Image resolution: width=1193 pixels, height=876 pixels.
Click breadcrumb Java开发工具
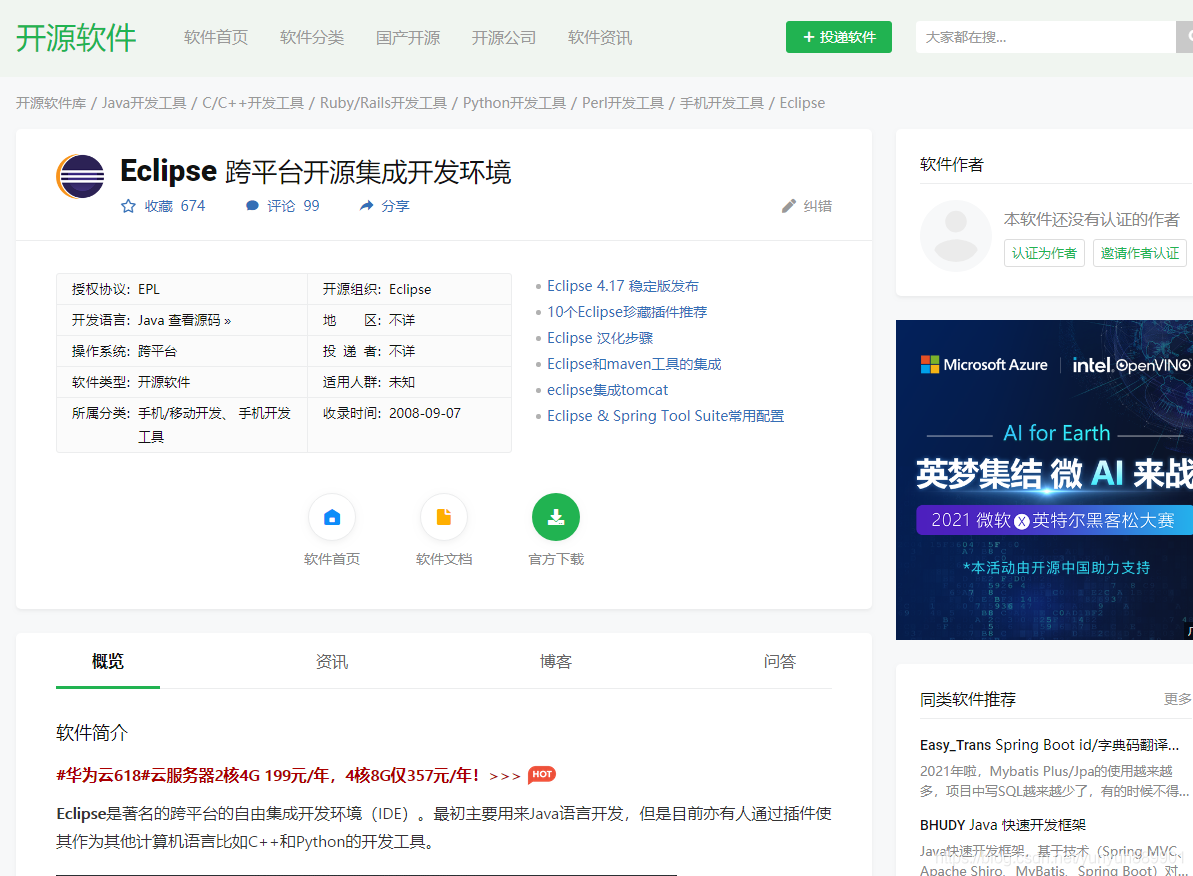(x=144, y=103)
